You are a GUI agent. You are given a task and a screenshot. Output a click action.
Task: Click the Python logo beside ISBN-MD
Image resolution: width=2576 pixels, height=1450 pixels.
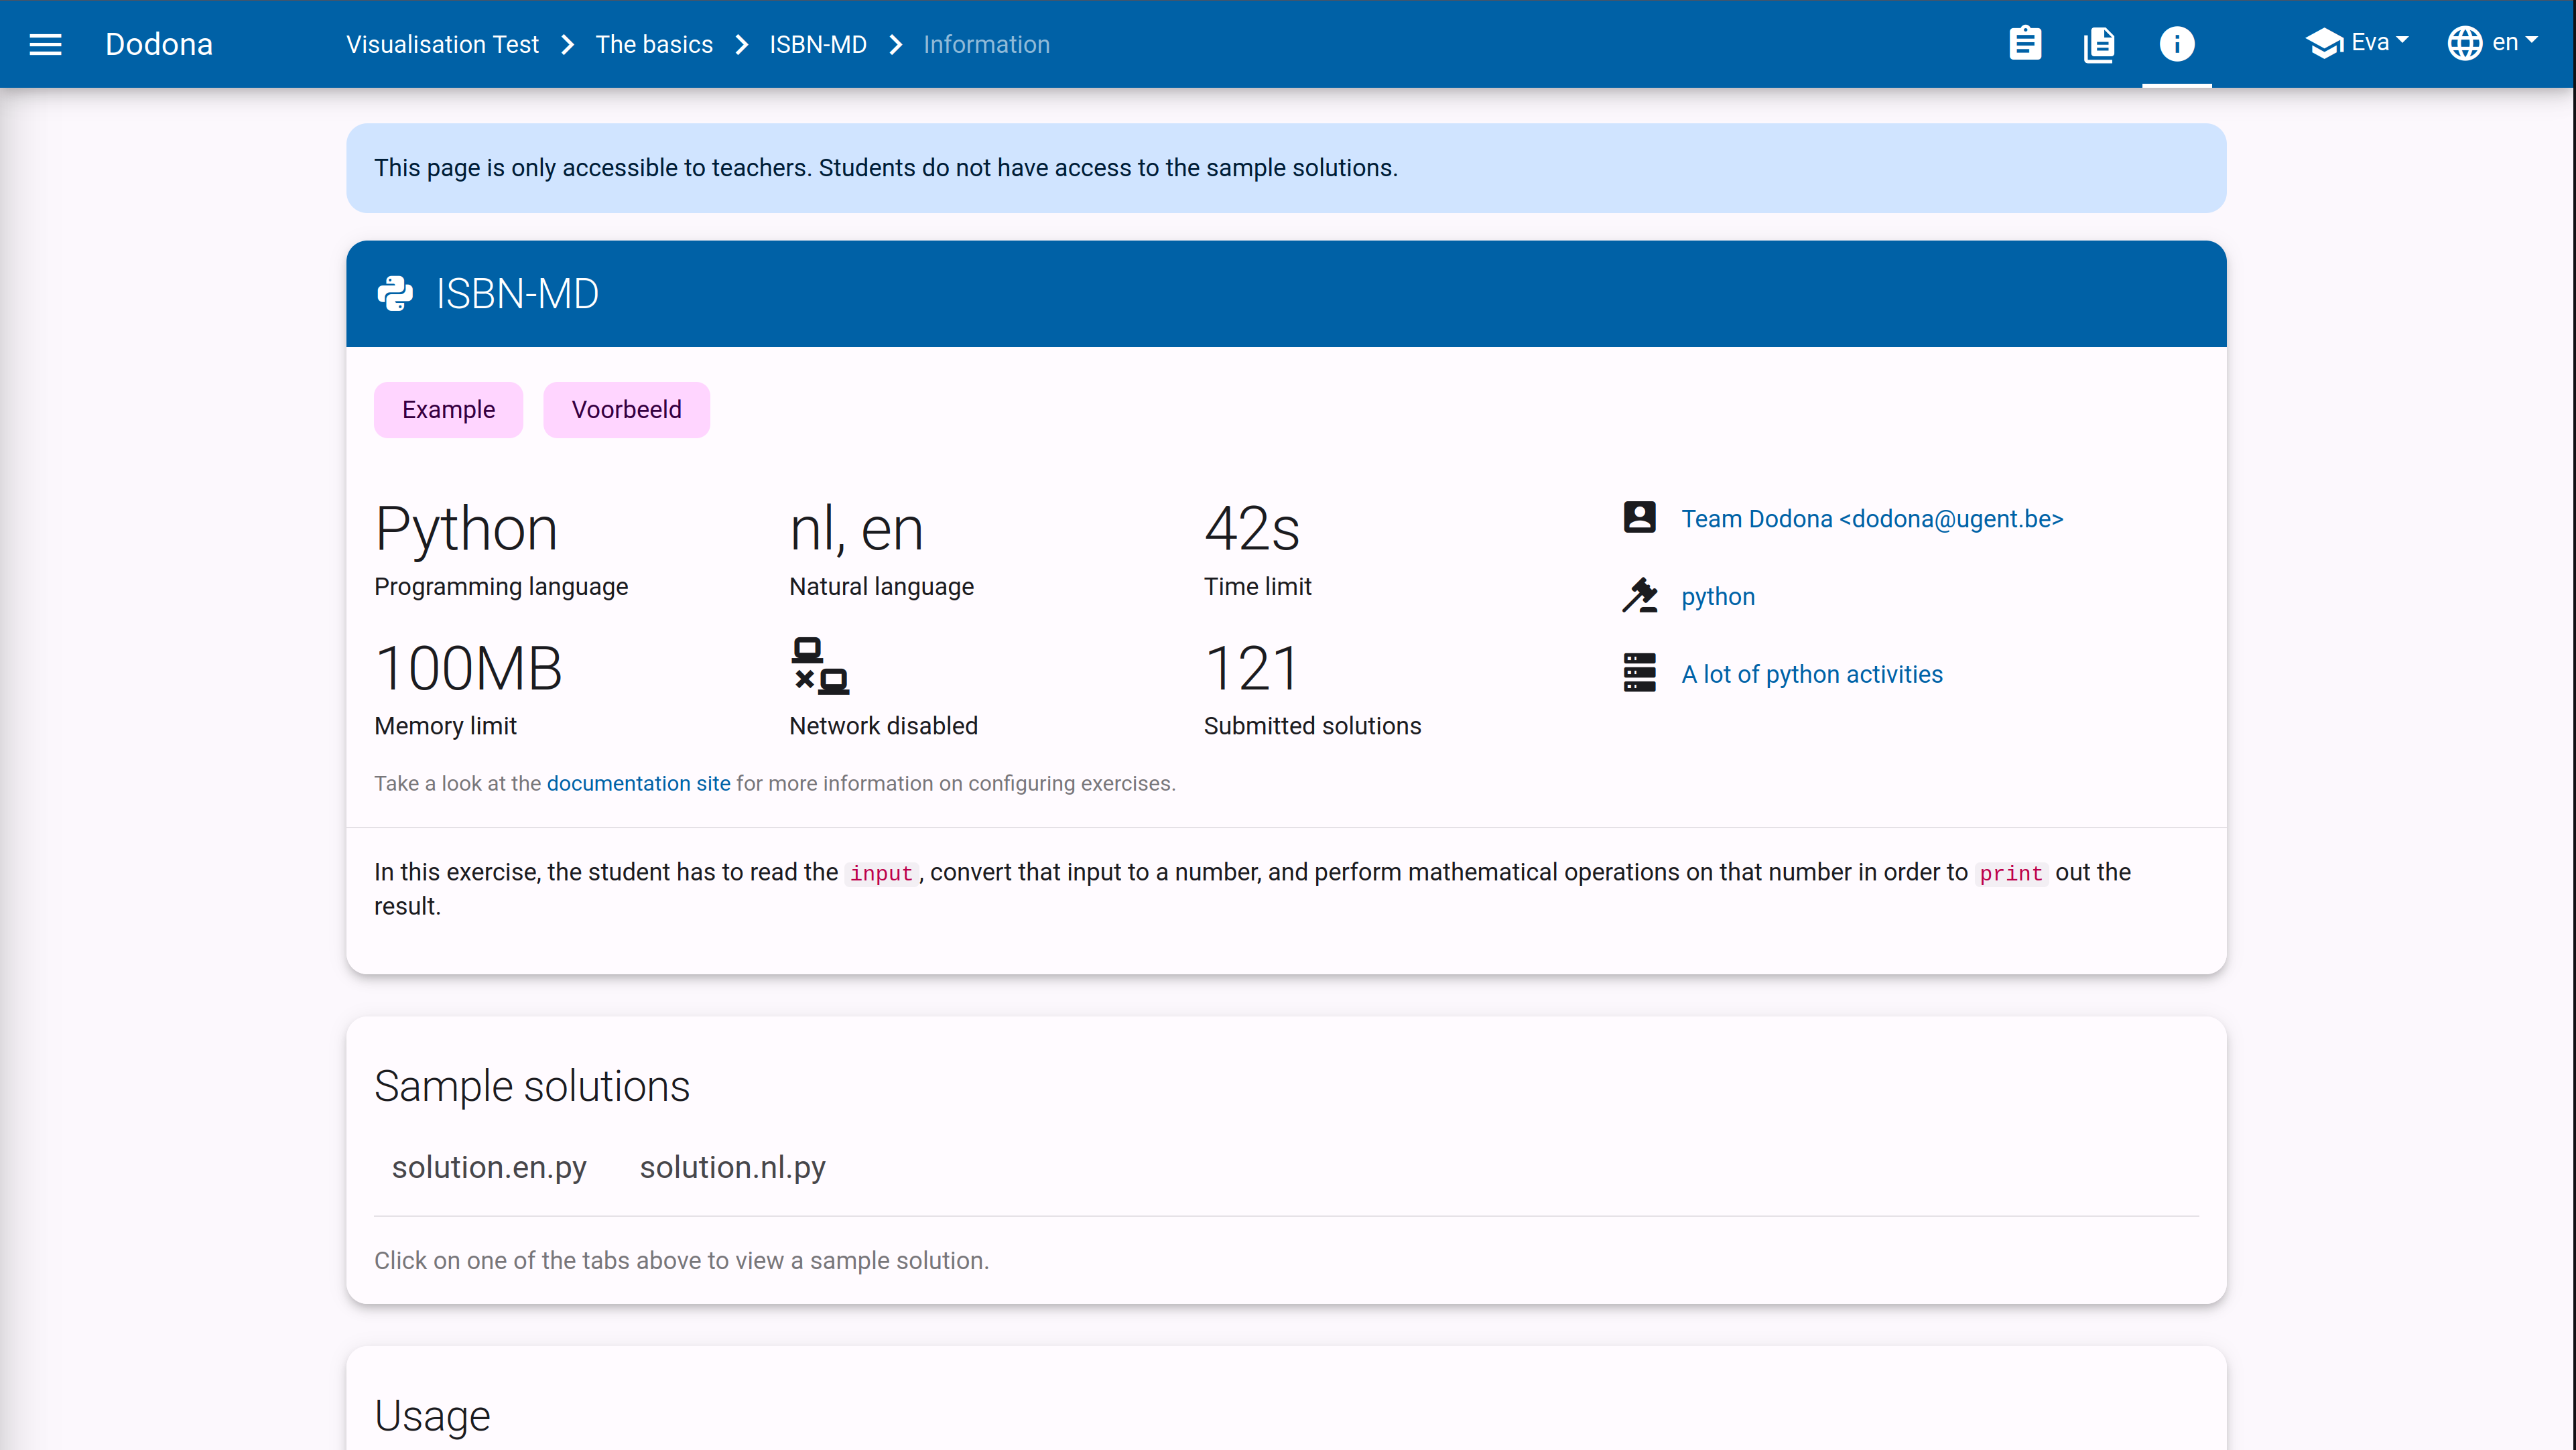395,294
